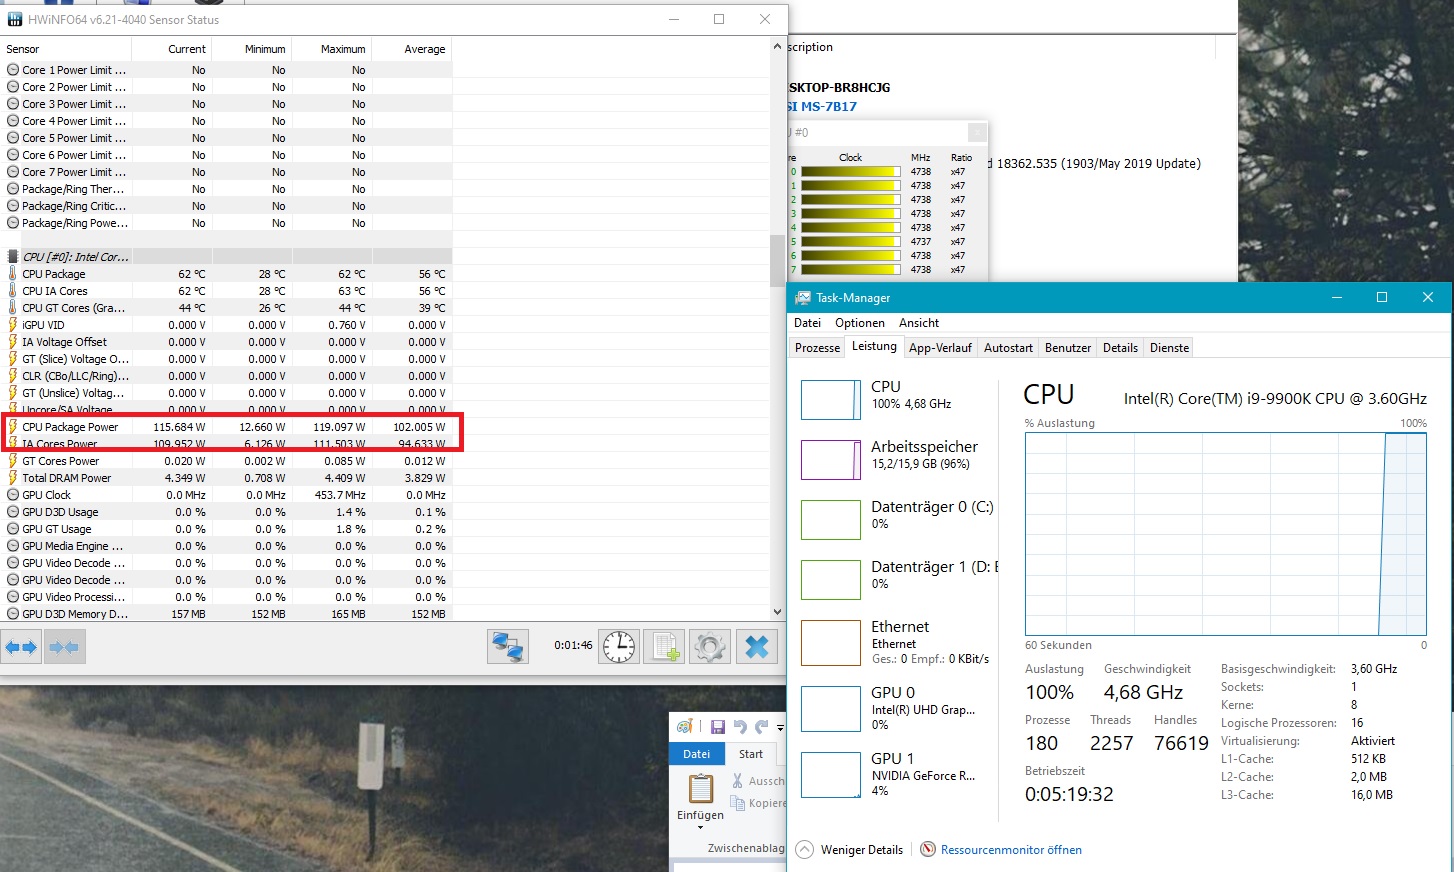Click the Einfügen clipboard icon in Paint
This screenshot has width=1454, height=872.
[700, 789]
